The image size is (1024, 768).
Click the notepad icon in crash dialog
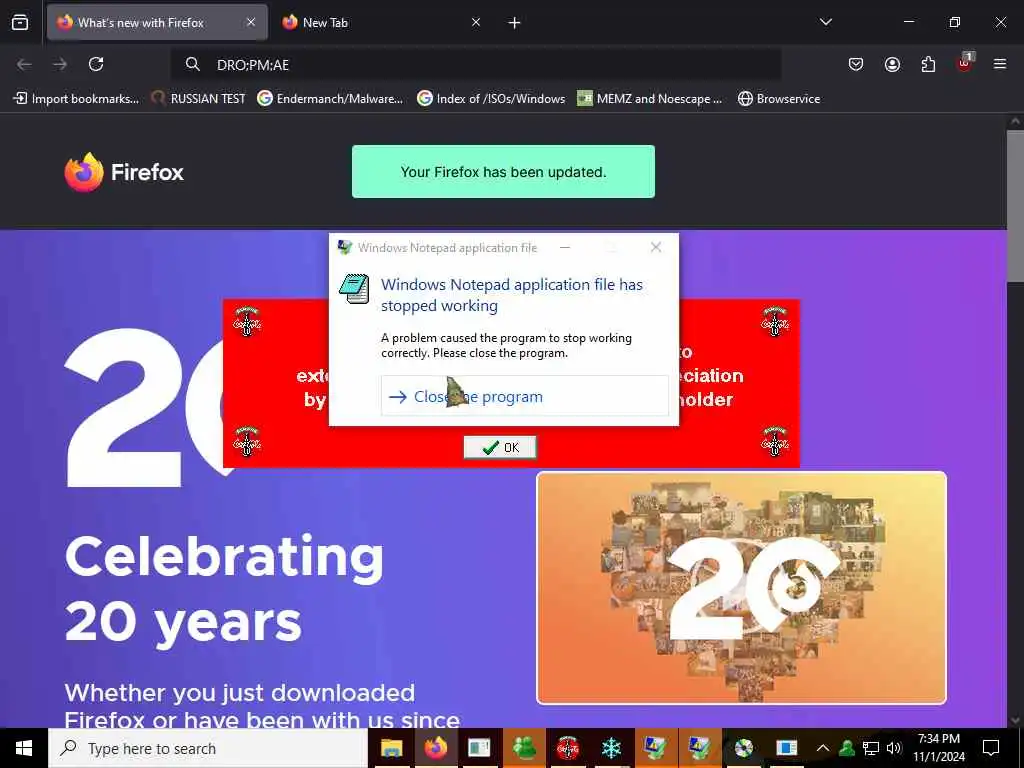[354, 289]
